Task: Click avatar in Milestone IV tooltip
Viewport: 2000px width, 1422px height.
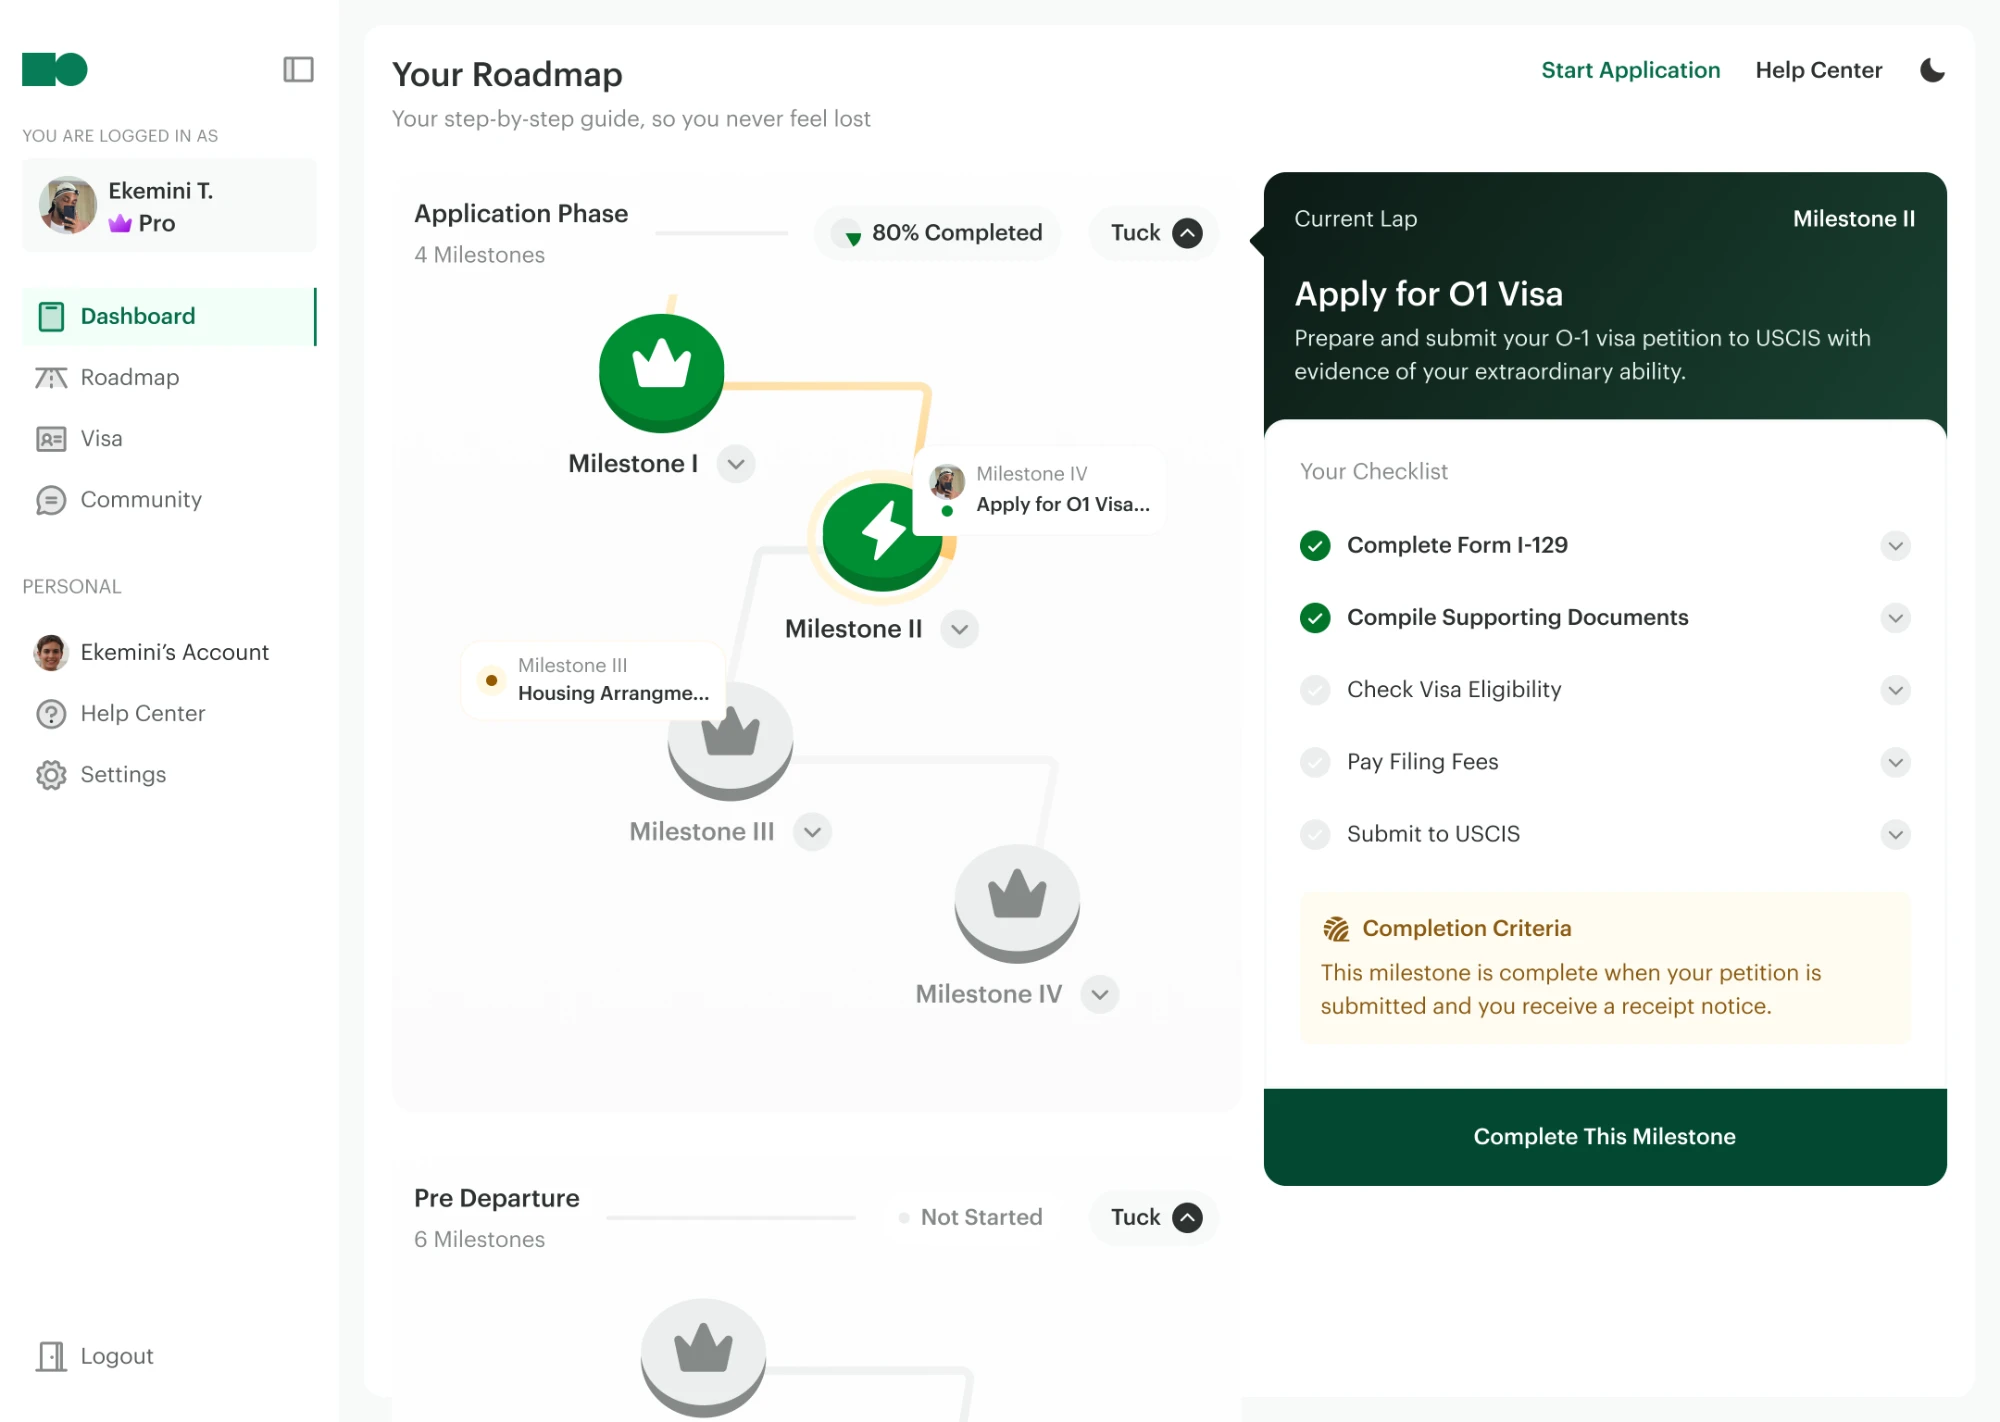Action: [947, 481]
